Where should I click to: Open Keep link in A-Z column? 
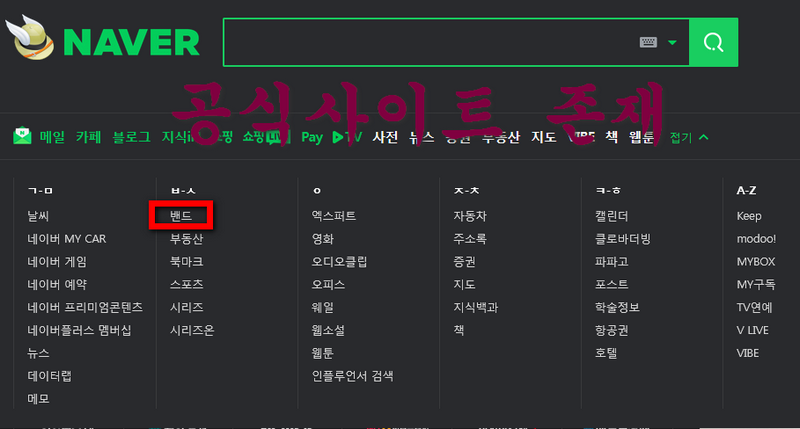pyautogui.click(x=749, y=216)
